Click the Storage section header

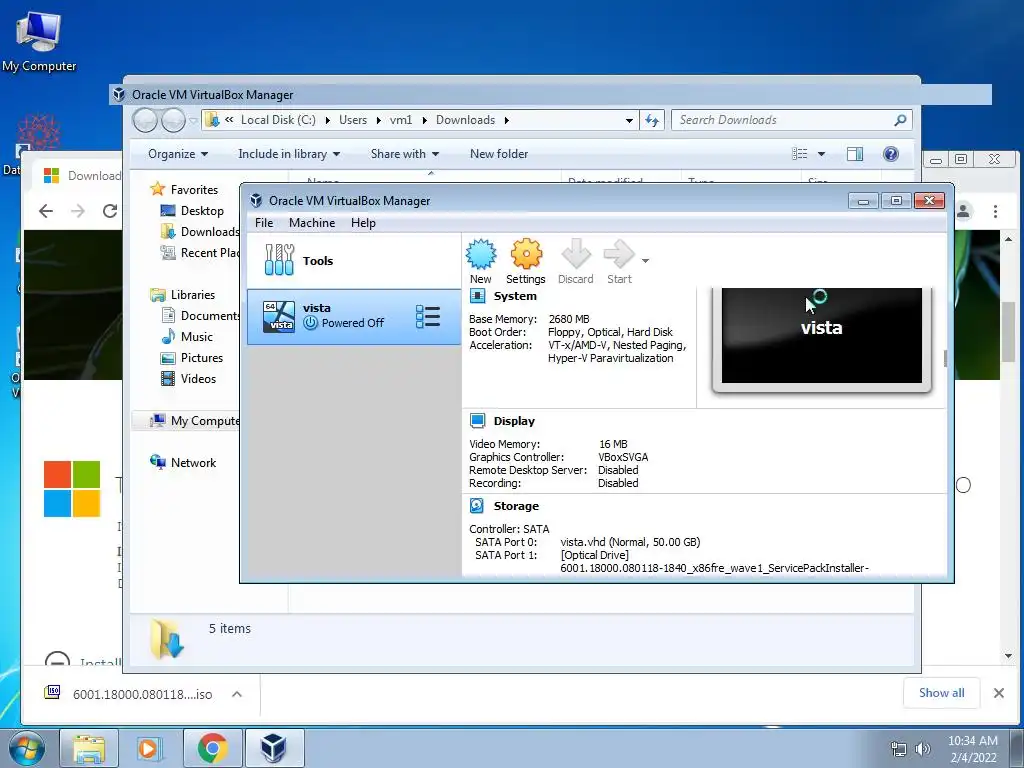pos(516,506)
